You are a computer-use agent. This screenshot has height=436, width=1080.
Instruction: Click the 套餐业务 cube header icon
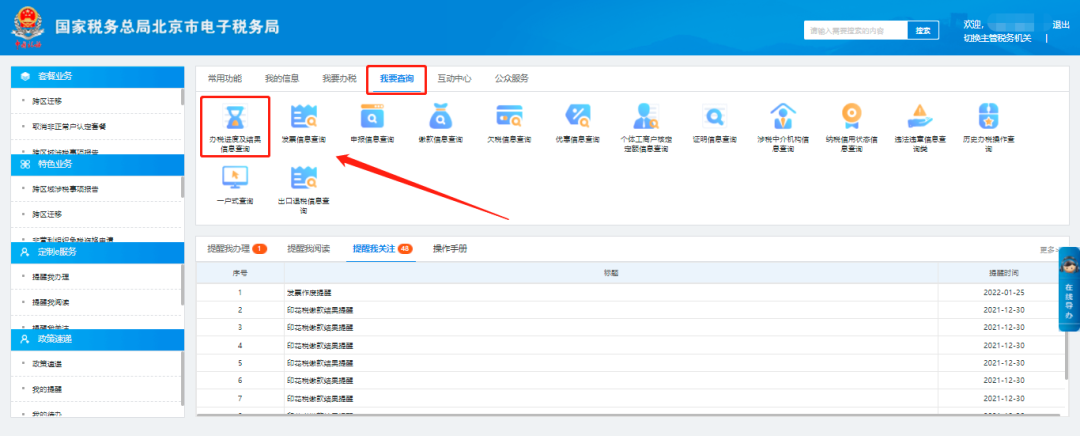pos(25,76)
